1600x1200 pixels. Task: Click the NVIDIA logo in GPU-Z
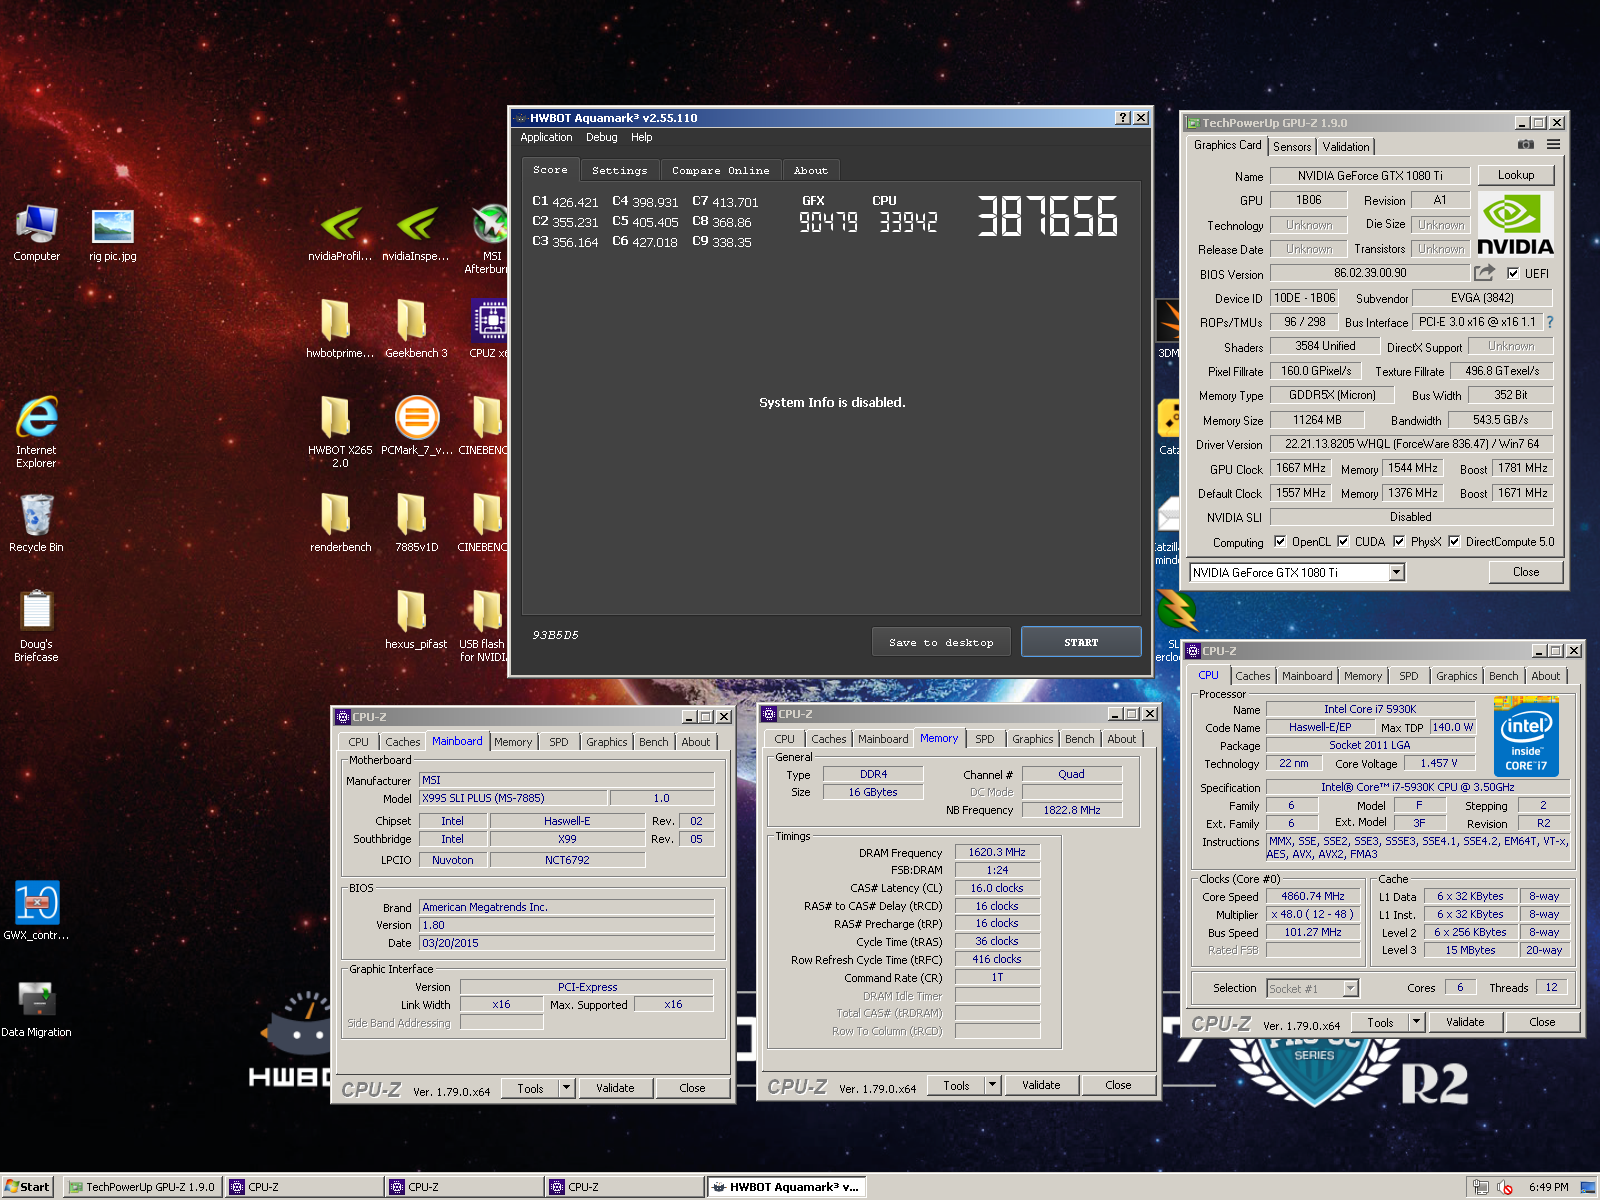pyautogui.click(x=1515, y=225)
